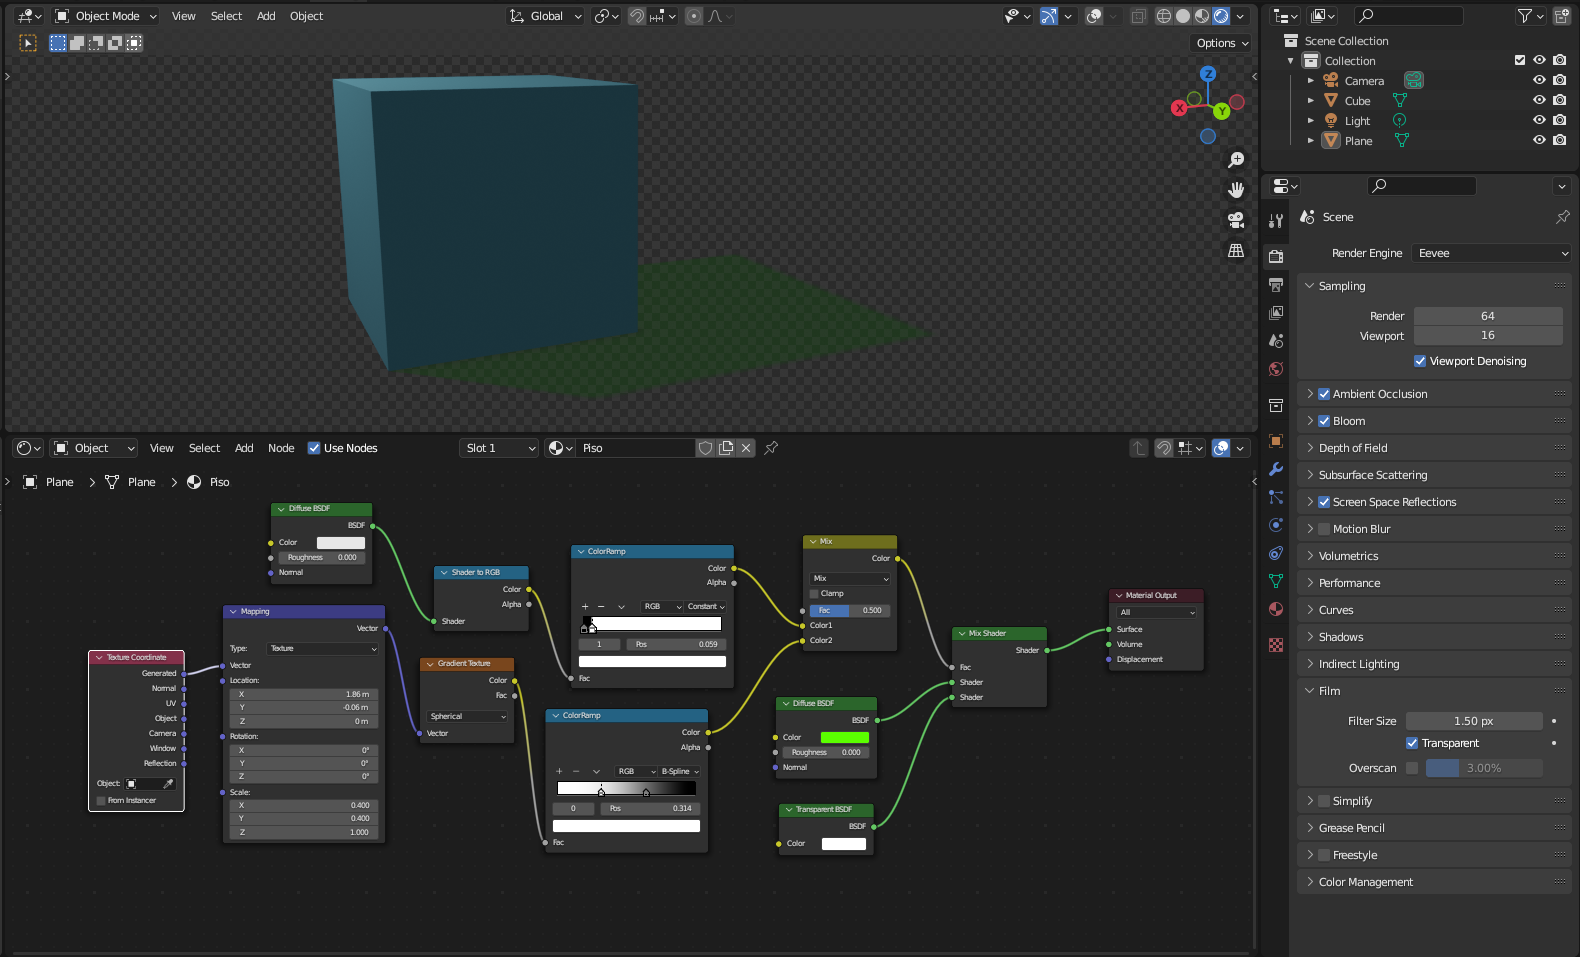The image size is (1580, 957).
Task: Open the node editor Node menu
Action: [281, 448]
